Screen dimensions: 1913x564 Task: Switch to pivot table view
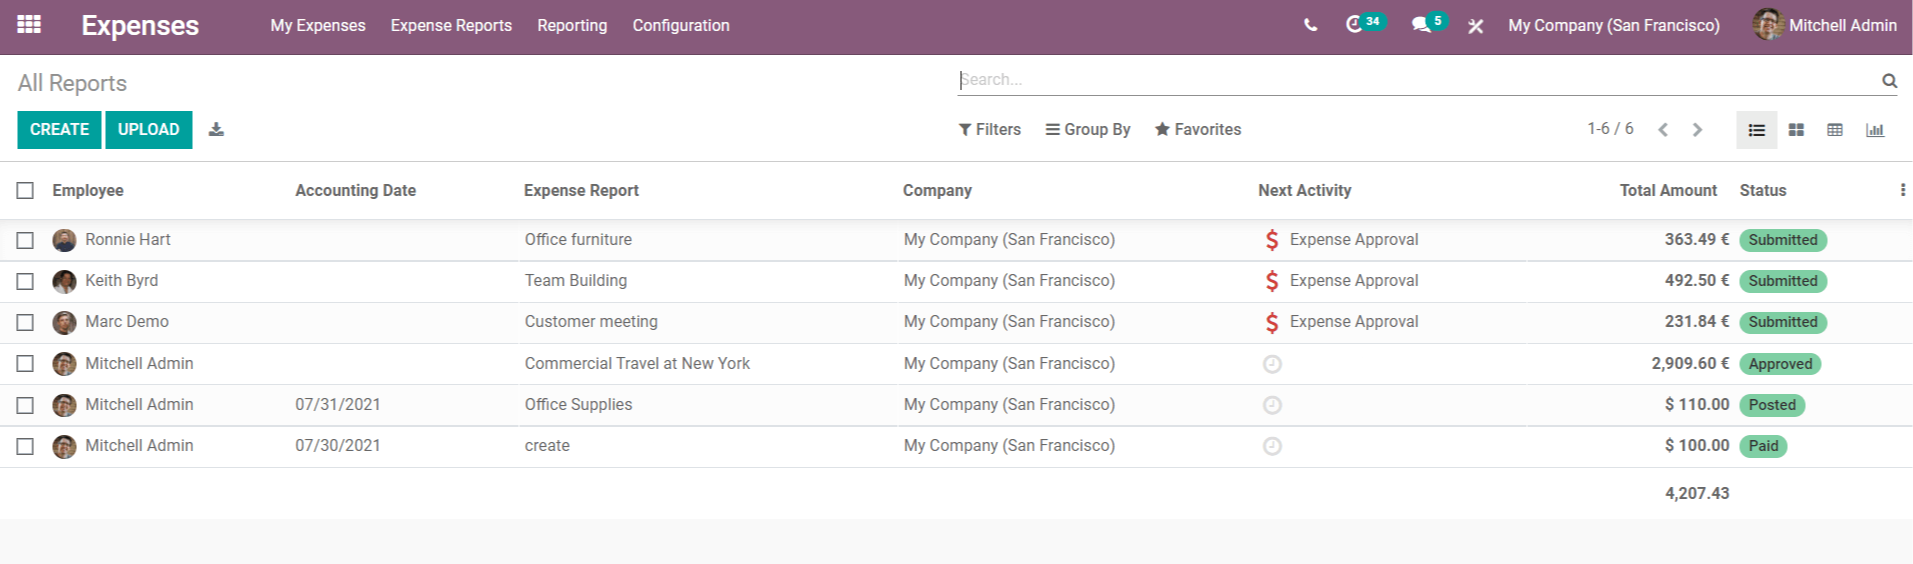[1835, 130]
